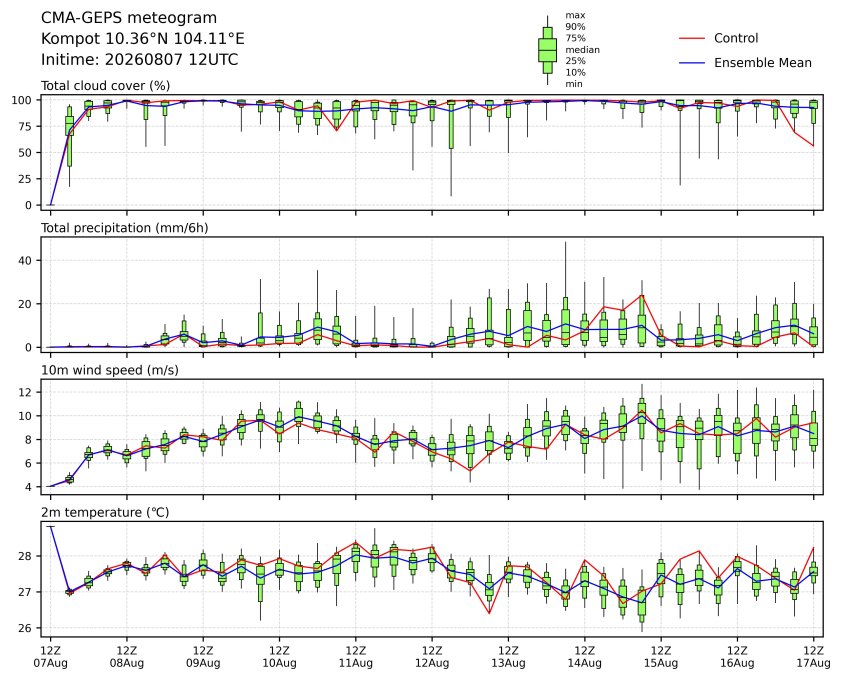Click the blue Ensemble Mean legend line
This screenshot has width=842, height=680.
(x=692, y=63)
